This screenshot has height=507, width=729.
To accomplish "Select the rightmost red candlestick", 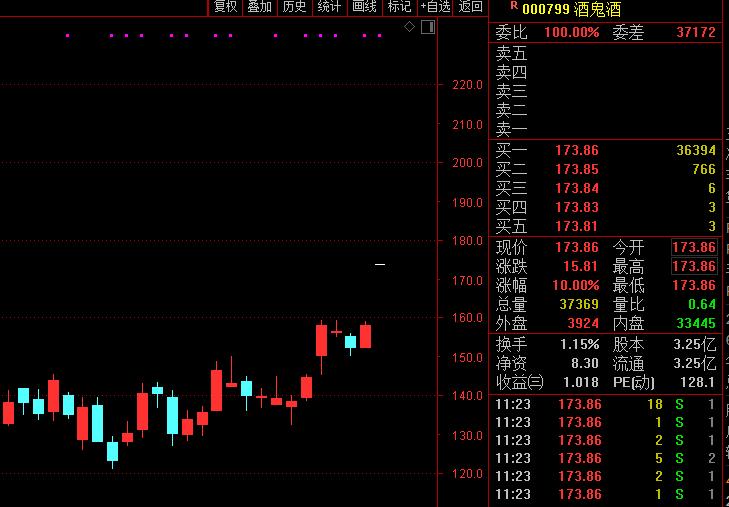I will [x=366, y=336].
